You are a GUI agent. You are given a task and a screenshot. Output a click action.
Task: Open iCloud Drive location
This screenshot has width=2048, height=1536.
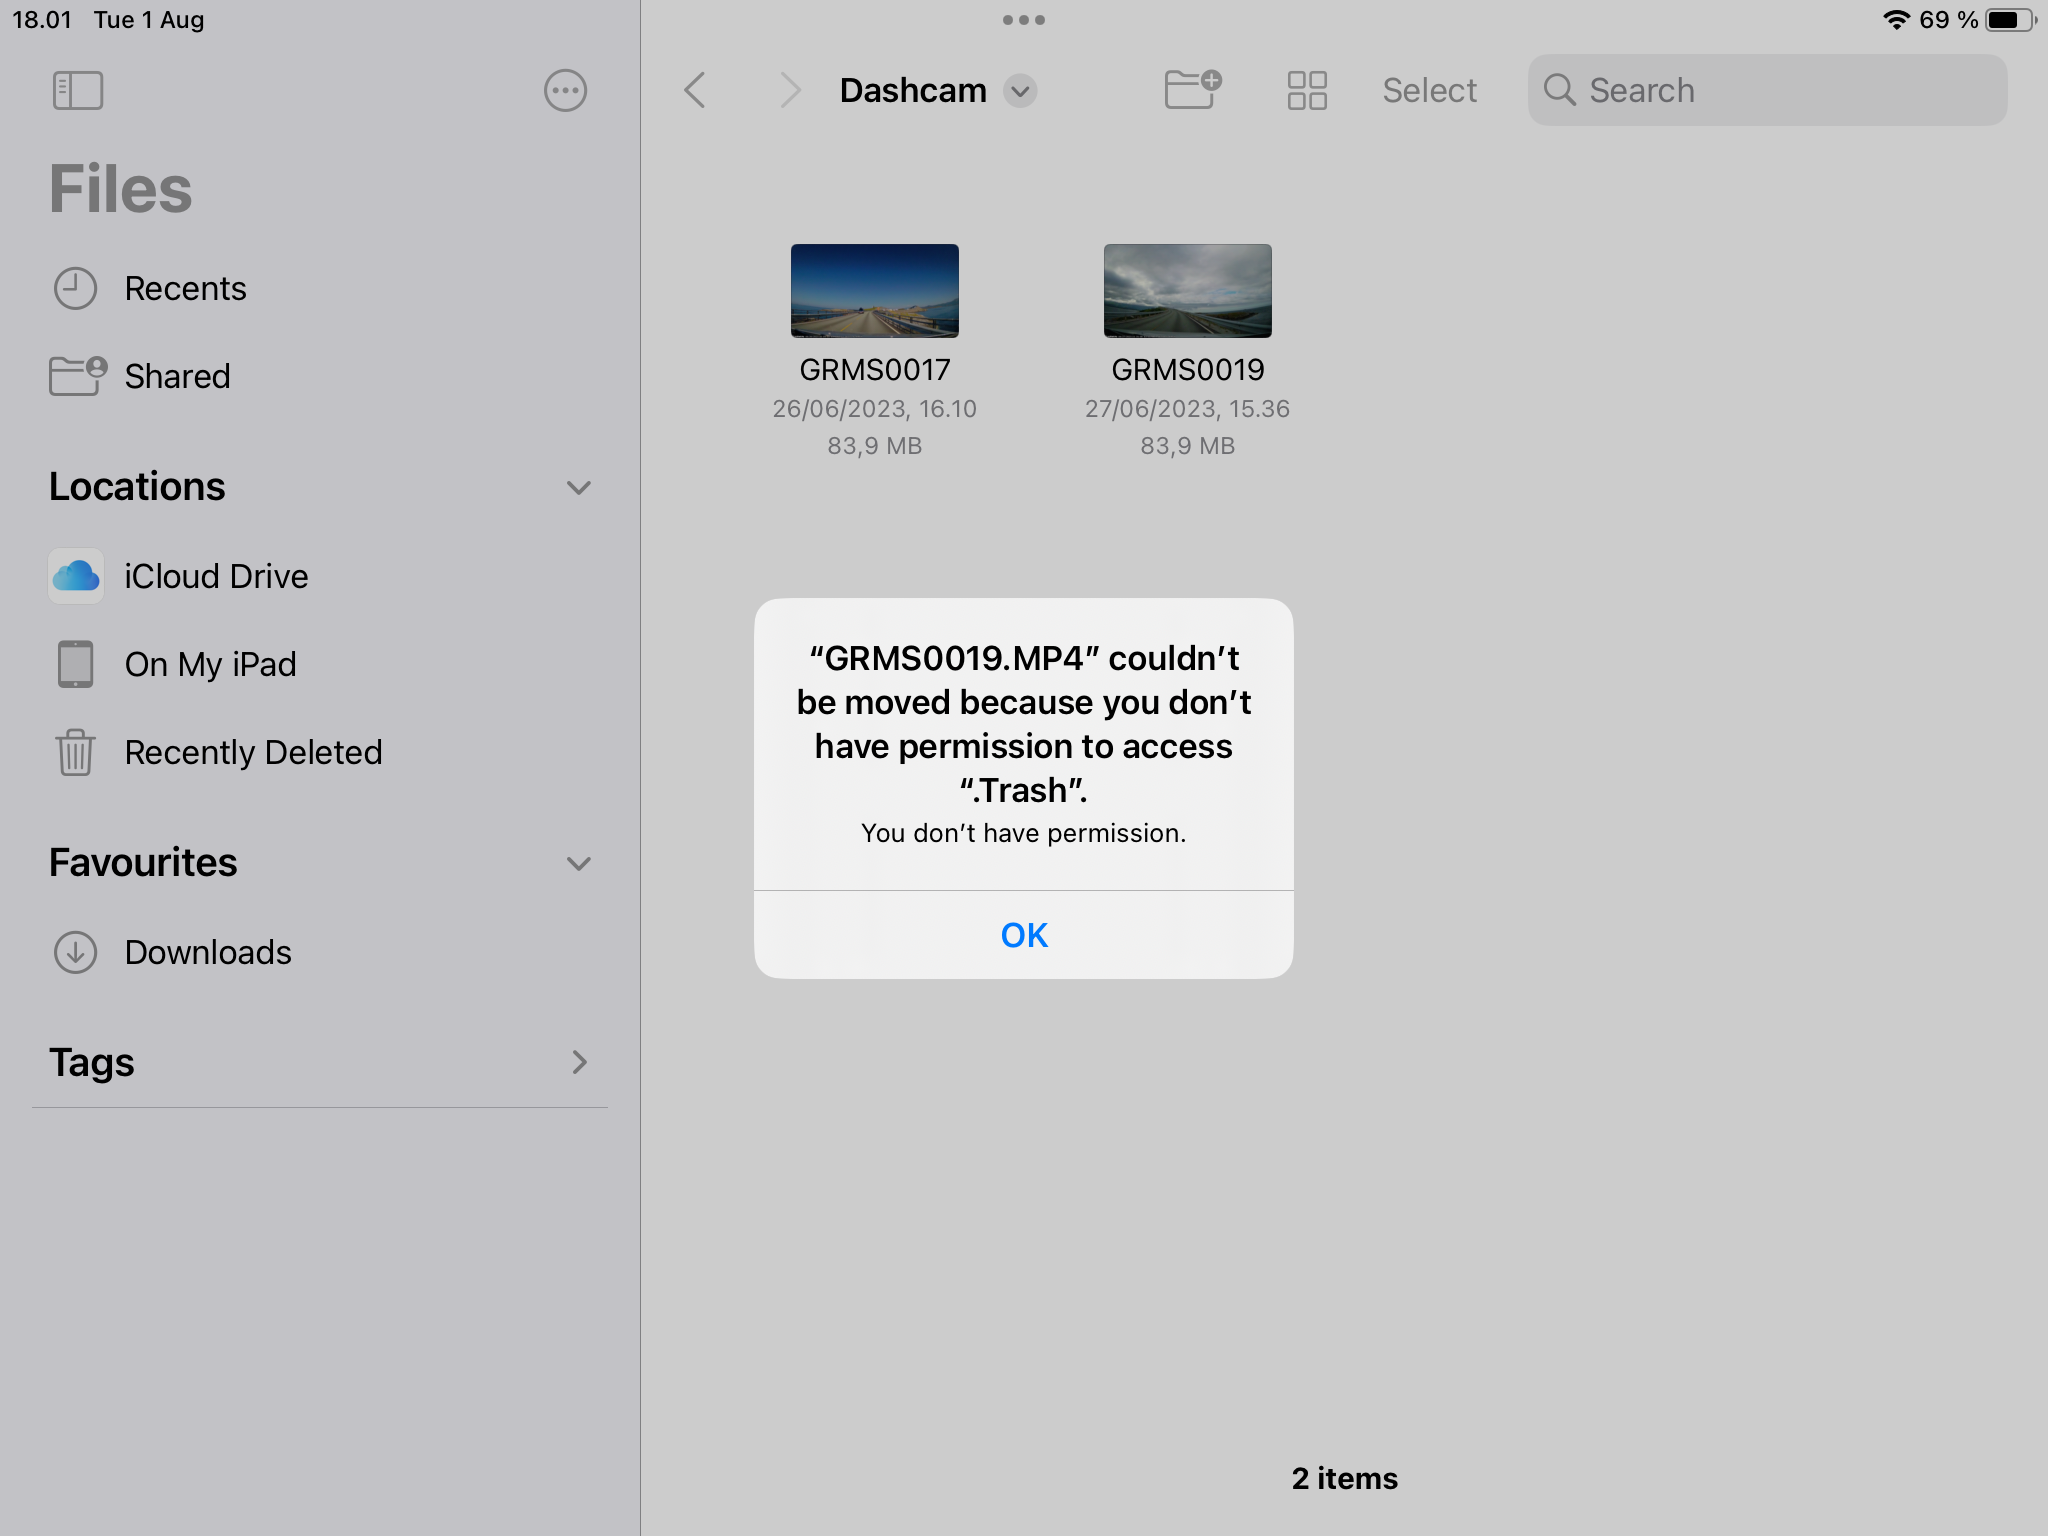coord(216,576)
